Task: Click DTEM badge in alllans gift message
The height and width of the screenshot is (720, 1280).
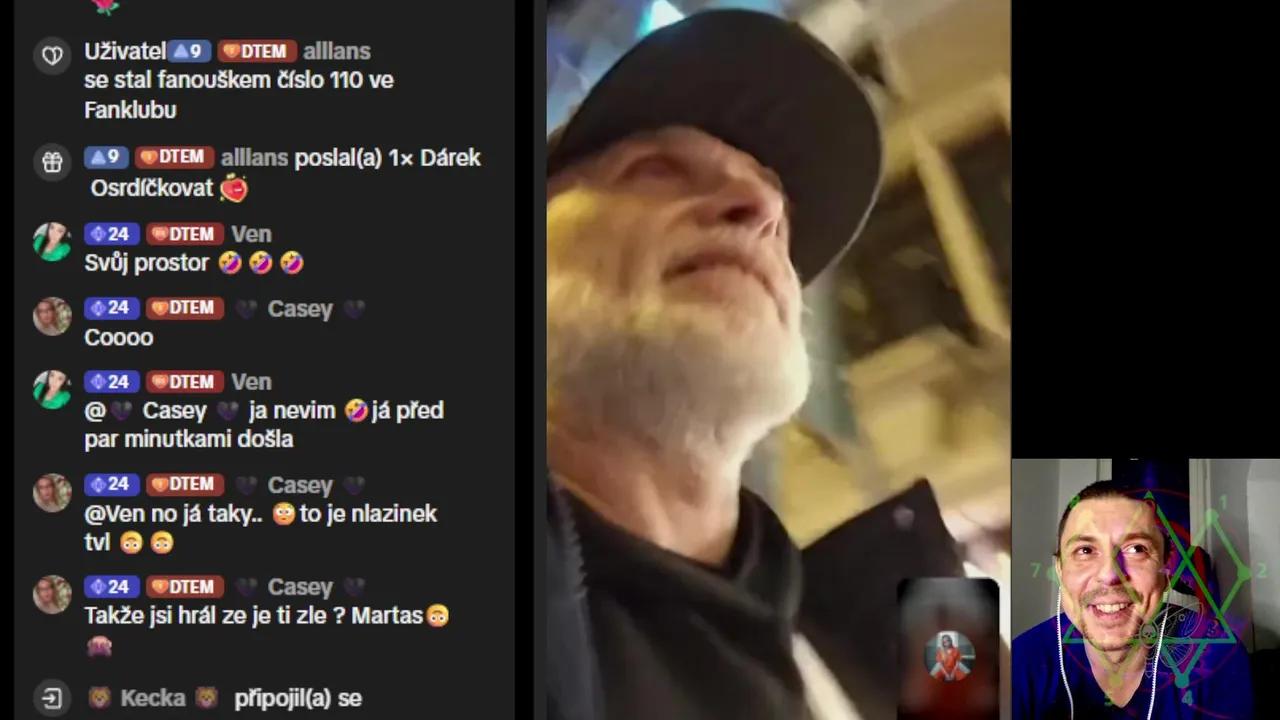Action: 174,157
